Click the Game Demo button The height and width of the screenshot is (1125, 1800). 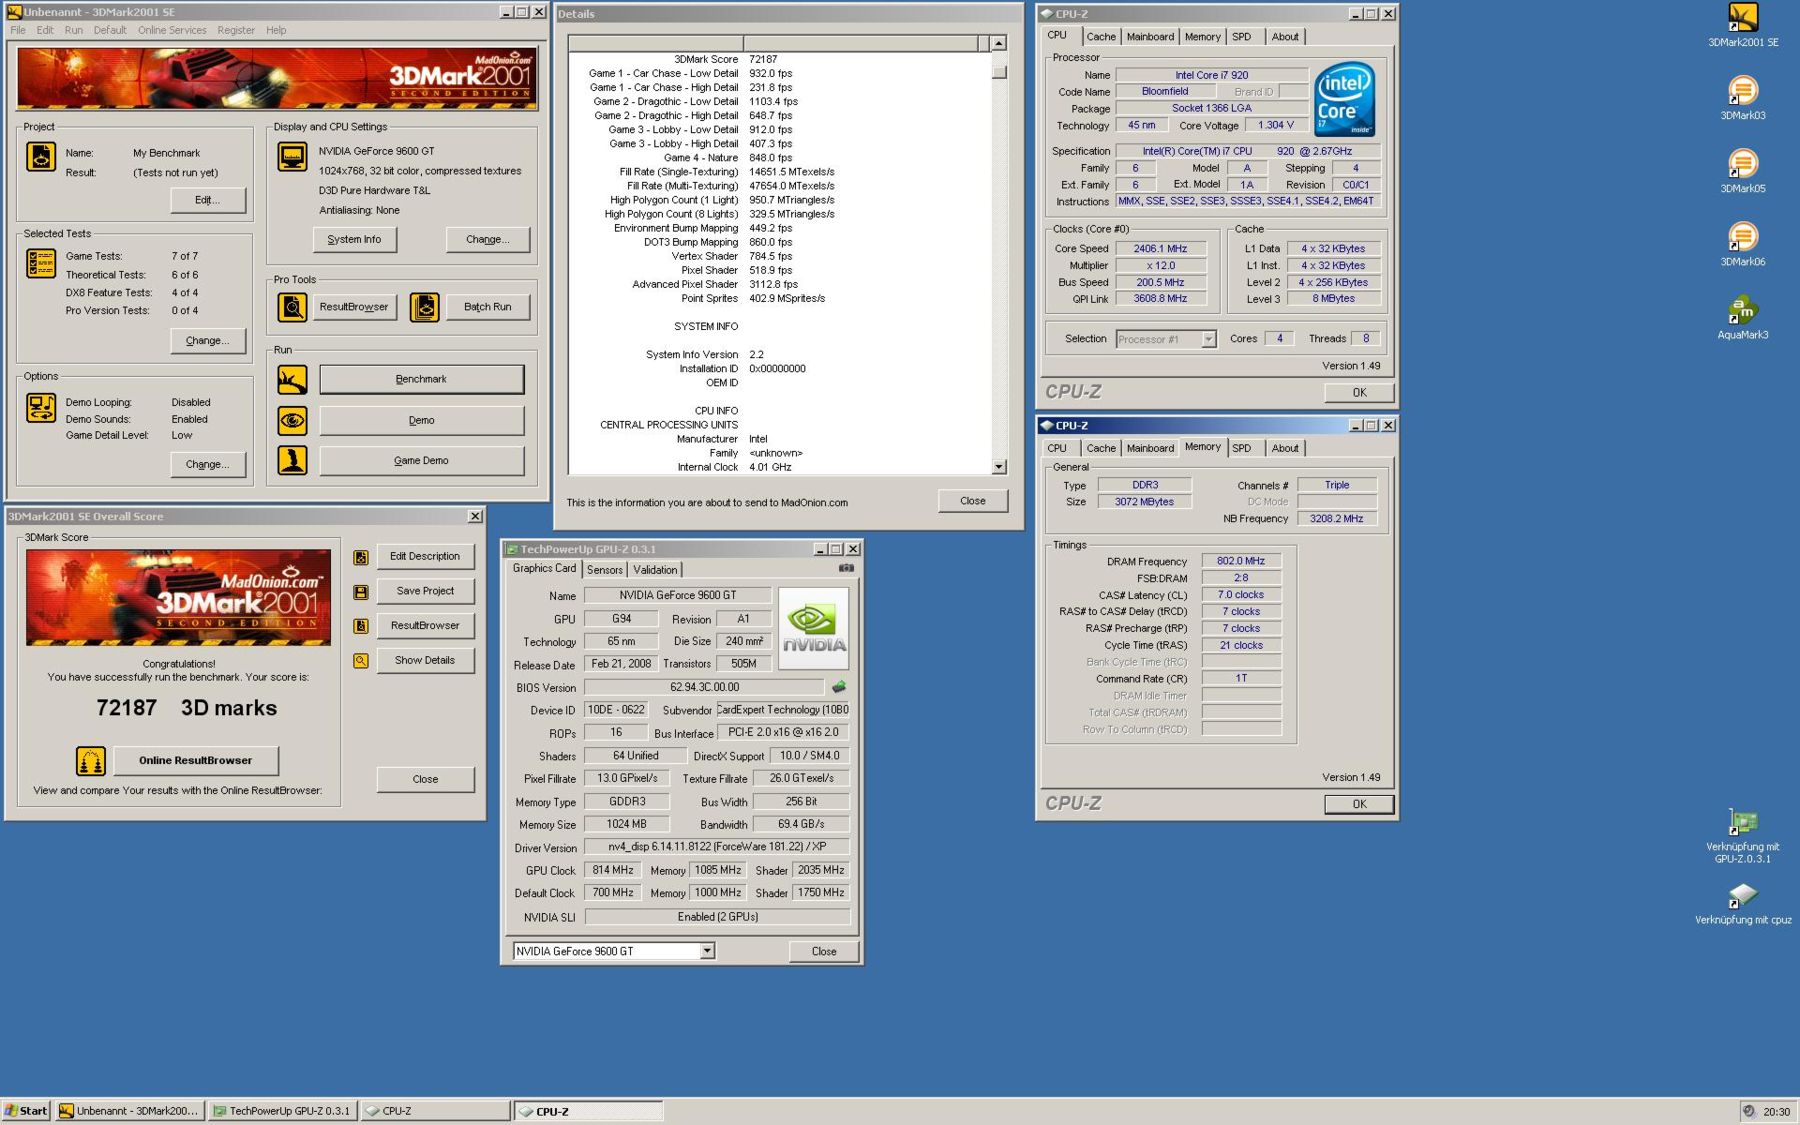point(421,460)
